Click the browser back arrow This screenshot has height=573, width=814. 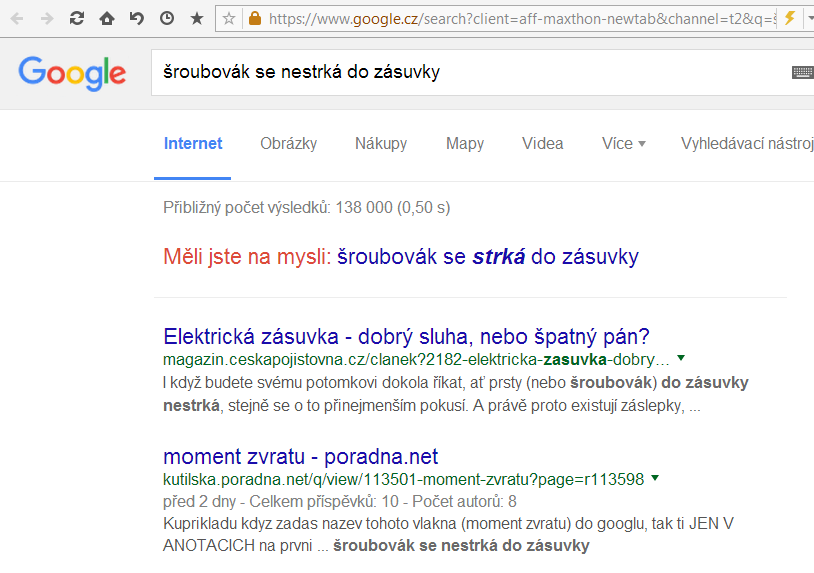17,18
